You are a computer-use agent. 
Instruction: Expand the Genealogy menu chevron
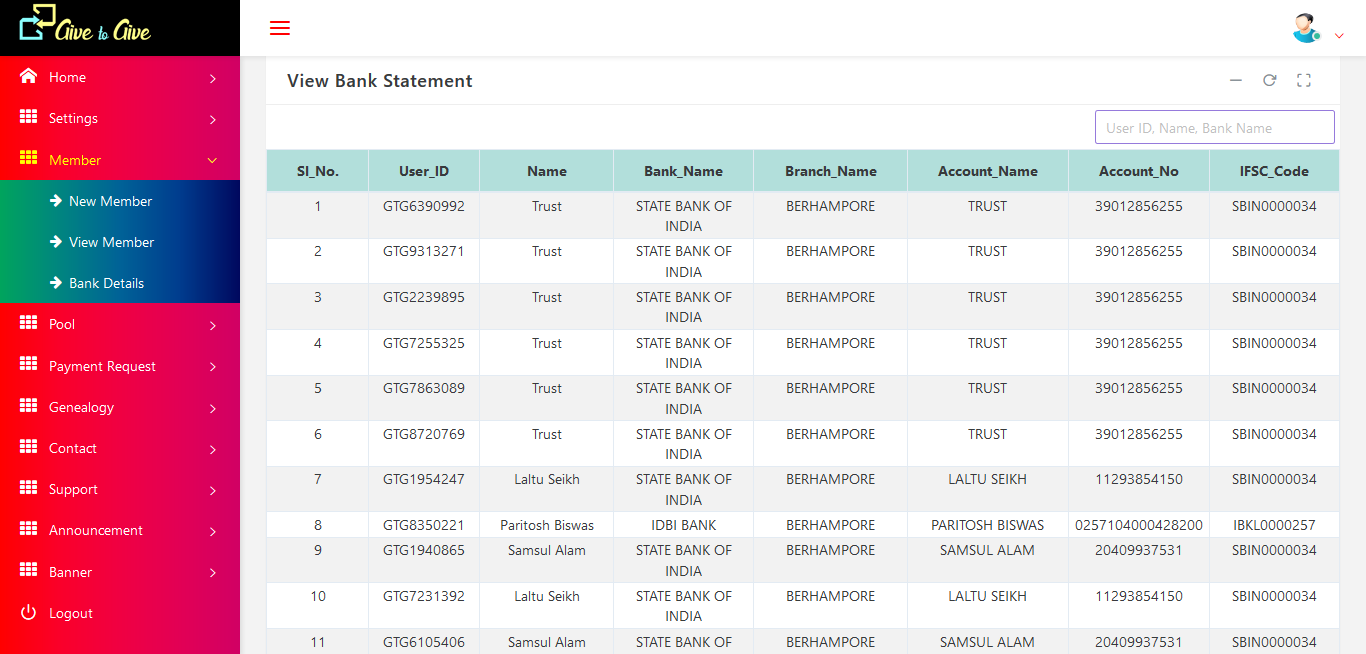213,408
